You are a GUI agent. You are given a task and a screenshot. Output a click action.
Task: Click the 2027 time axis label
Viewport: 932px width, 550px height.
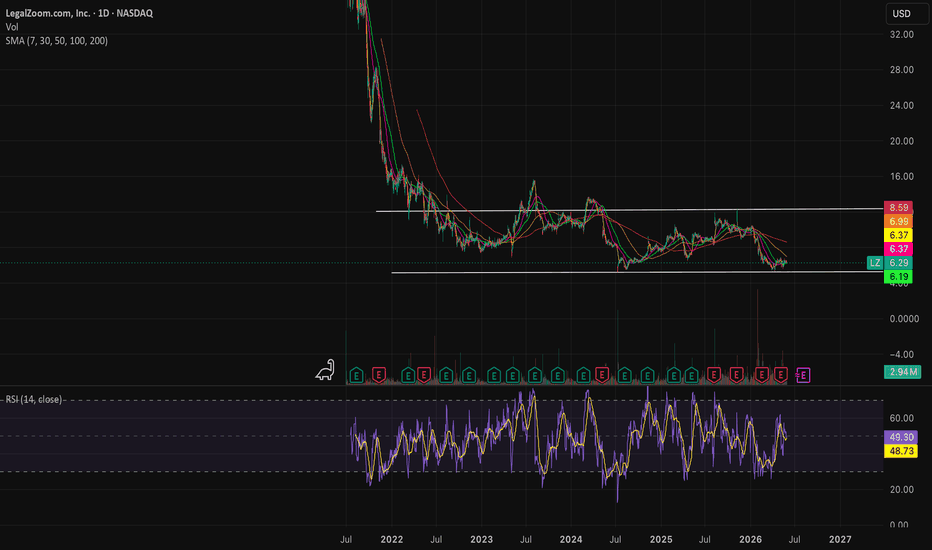point(840,539)
